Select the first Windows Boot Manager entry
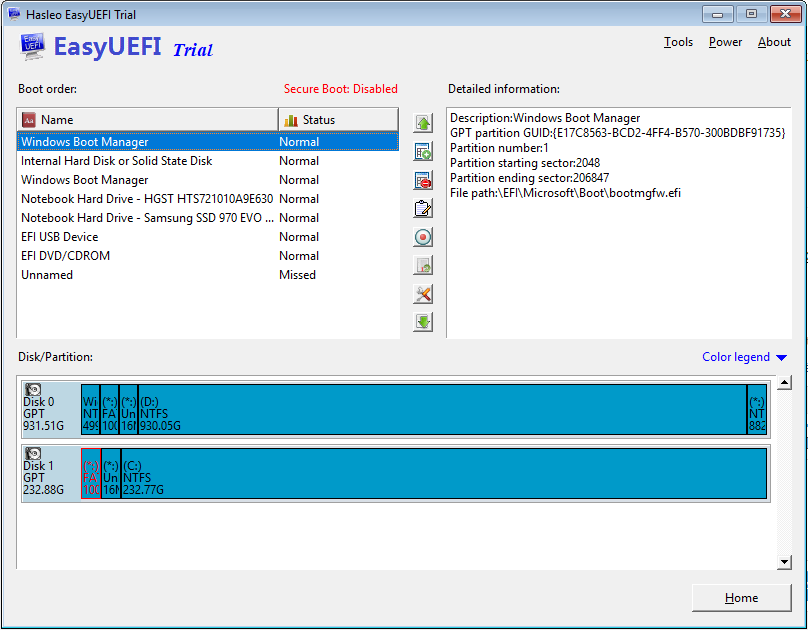The image size is (808, 630). pyautogui.click(x=208, y=142)
